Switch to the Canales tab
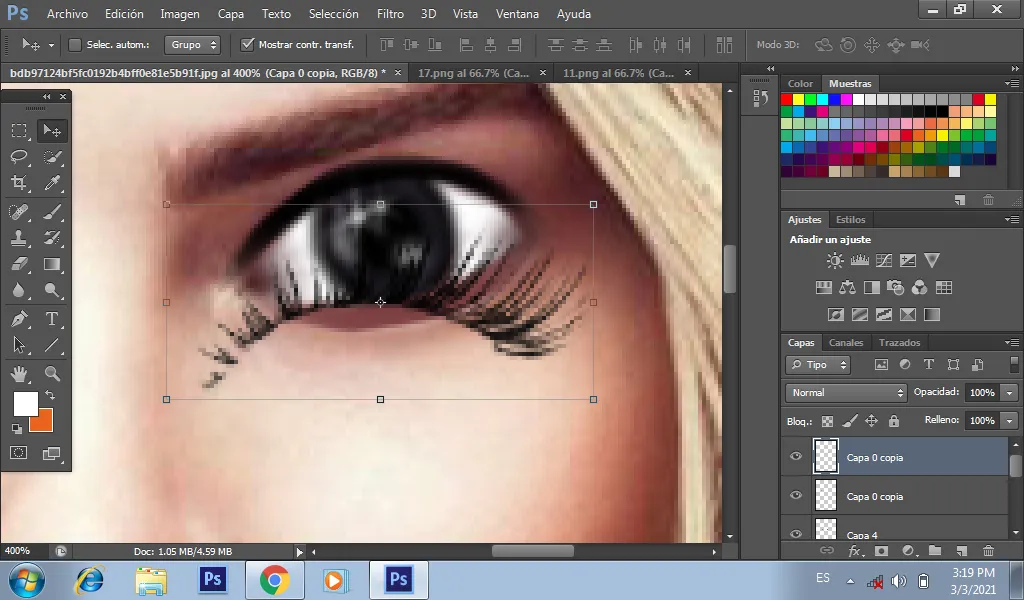 tap(846, 342)
